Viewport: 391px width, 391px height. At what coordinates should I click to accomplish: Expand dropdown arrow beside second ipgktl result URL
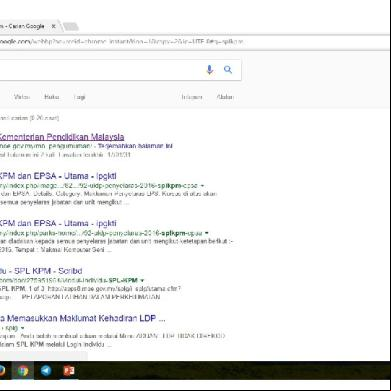(207, 233)
